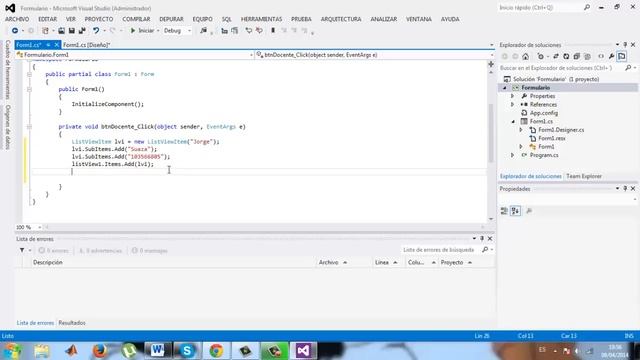Toggle the errores filter in error list
The height and width of the screenshot is (360, 640).
tap(53, 251)
